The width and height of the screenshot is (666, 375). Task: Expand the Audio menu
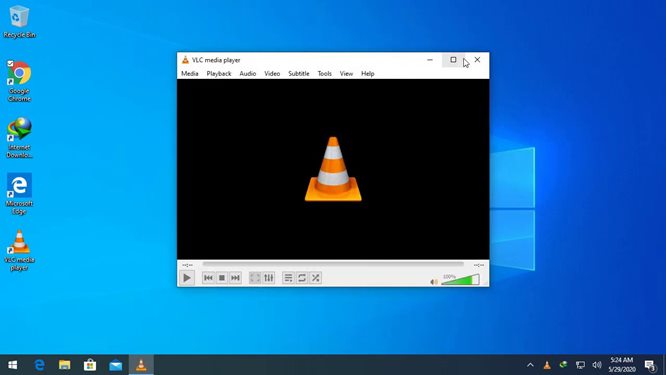[248, 73]
